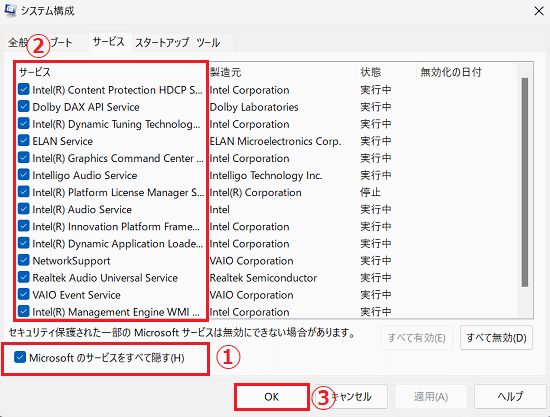Screen dimensions: 550x417
Task: Sort by the 製造元 column header
Action: coord(282,72)
